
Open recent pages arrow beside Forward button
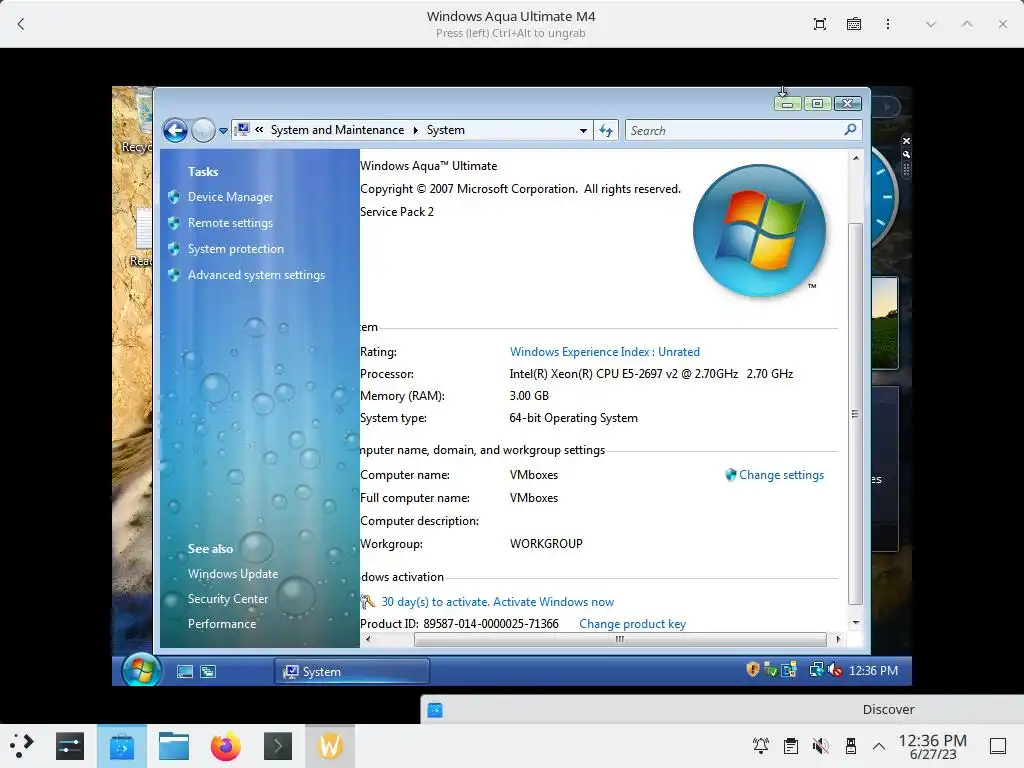[223, 131]
